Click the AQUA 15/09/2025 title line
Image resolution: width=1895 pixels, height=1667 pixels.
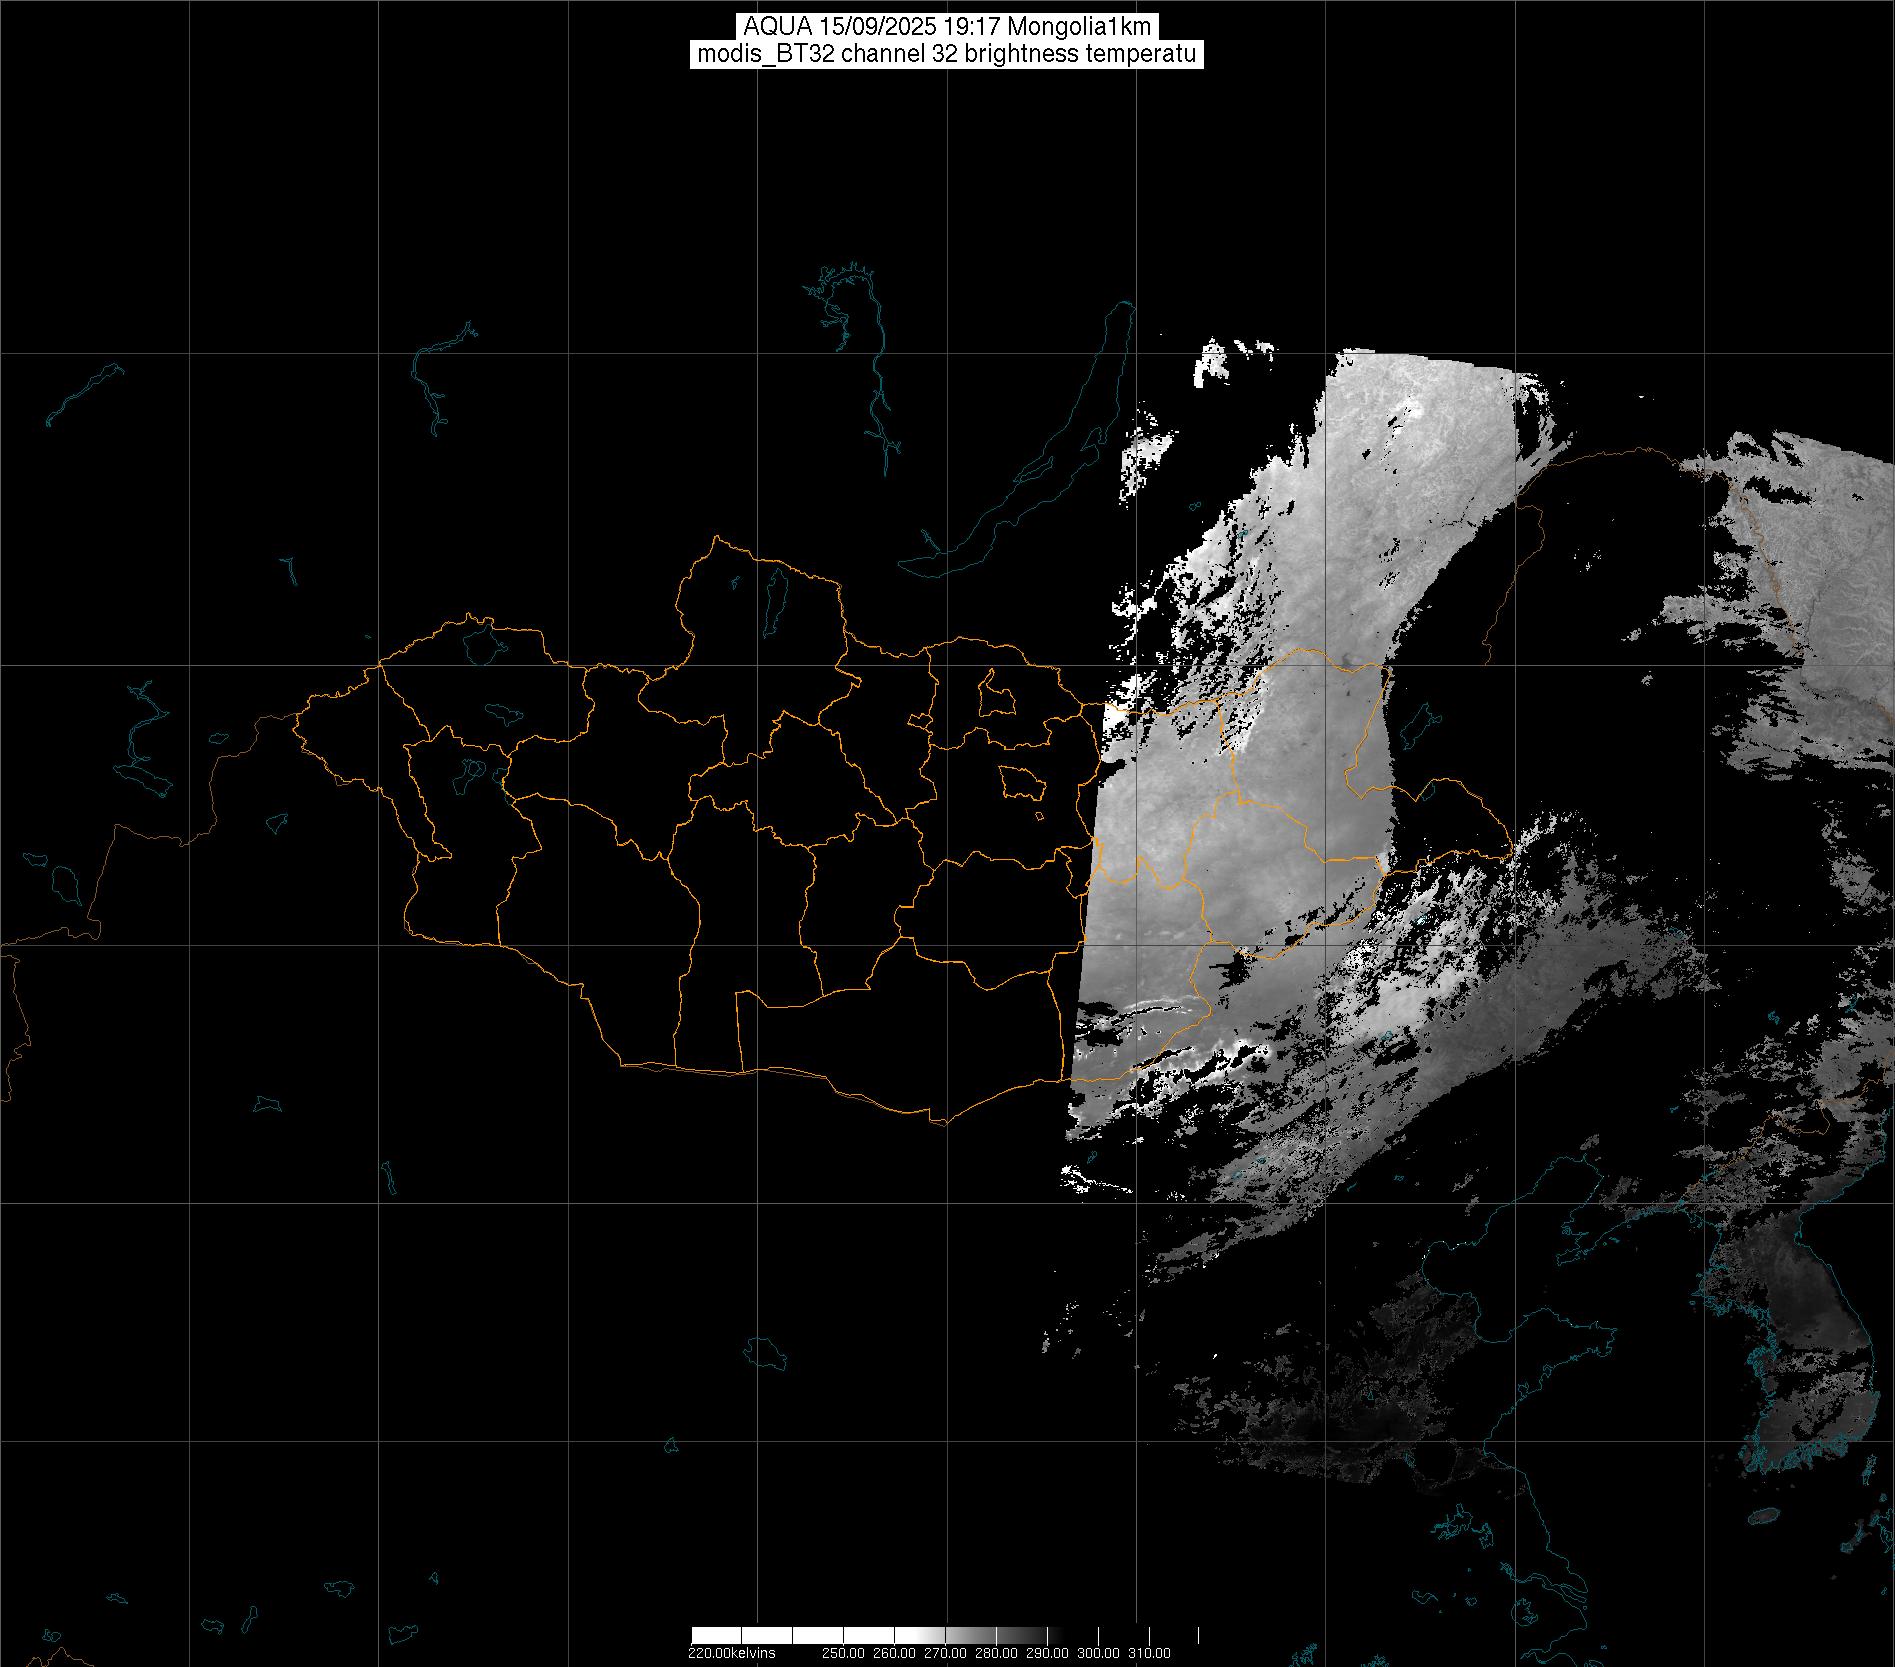[x=946, y=27]
